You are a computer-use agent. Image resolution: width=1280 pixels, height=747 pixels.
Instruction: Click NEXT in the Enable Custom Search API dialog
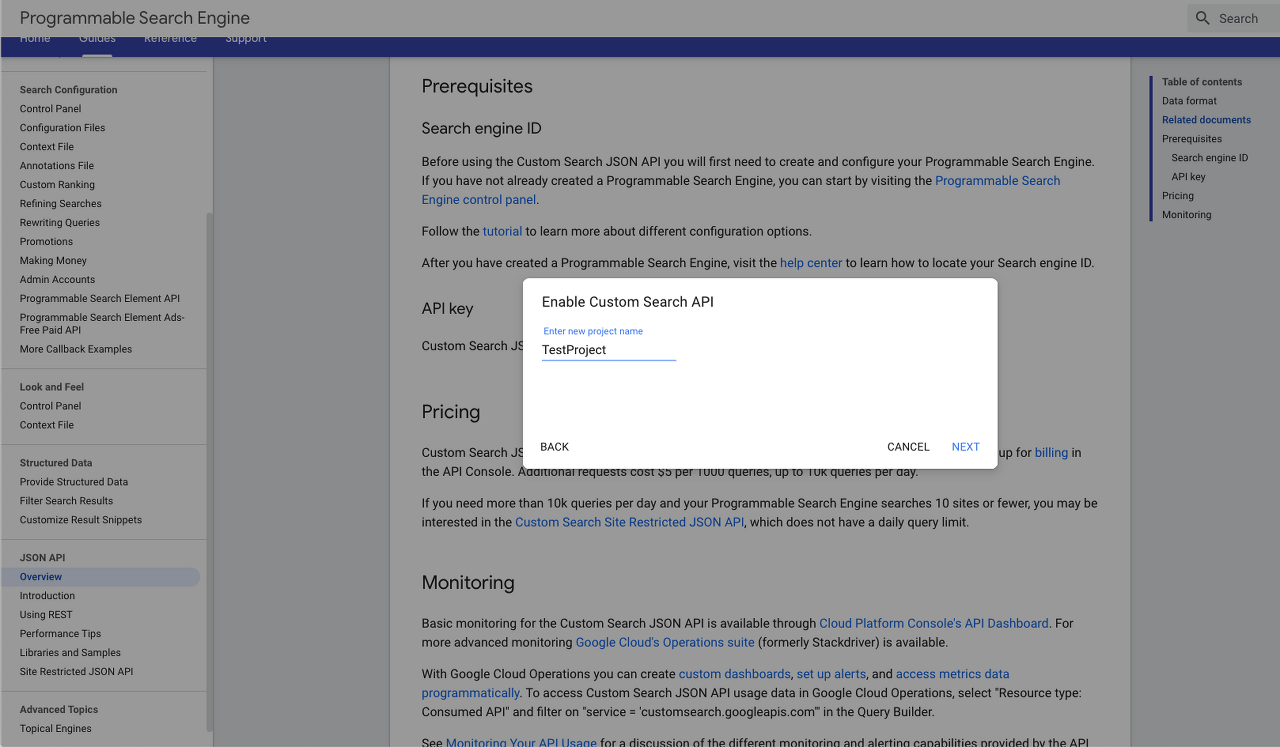pos(965,447)
